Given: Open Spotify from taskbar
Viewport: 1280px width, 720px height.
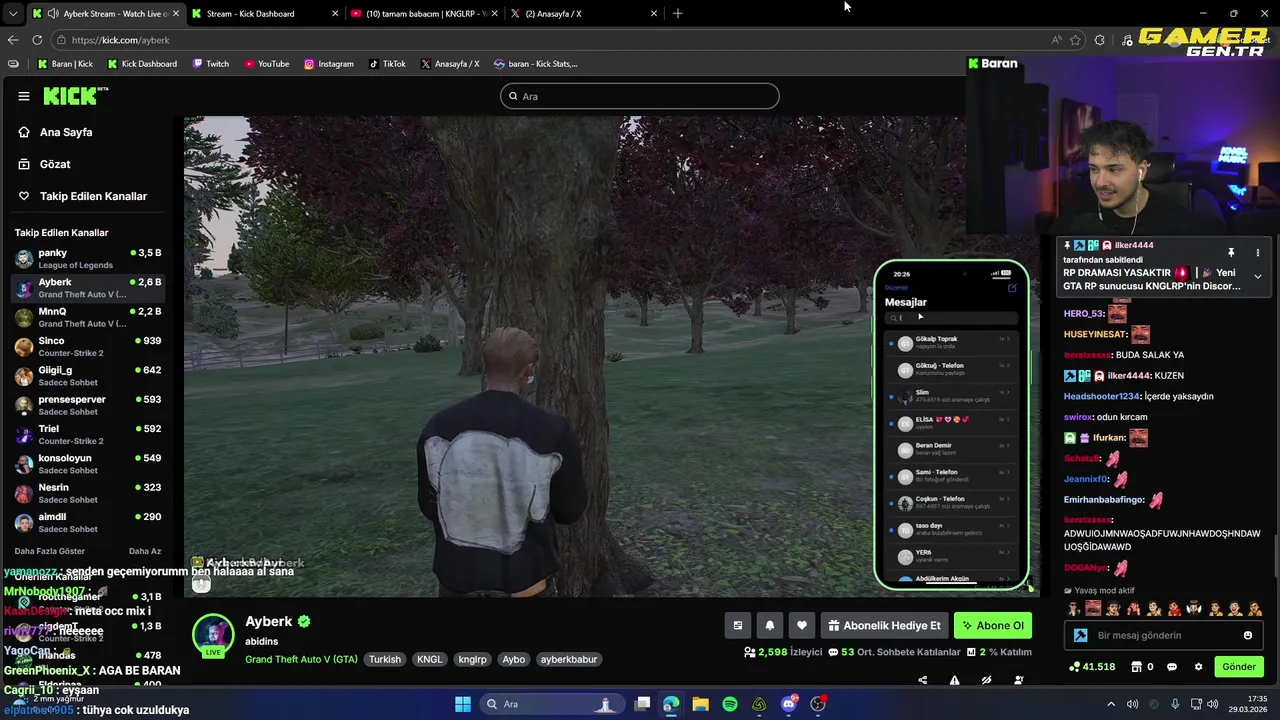Looking at the screenshot, I should 730,704.
